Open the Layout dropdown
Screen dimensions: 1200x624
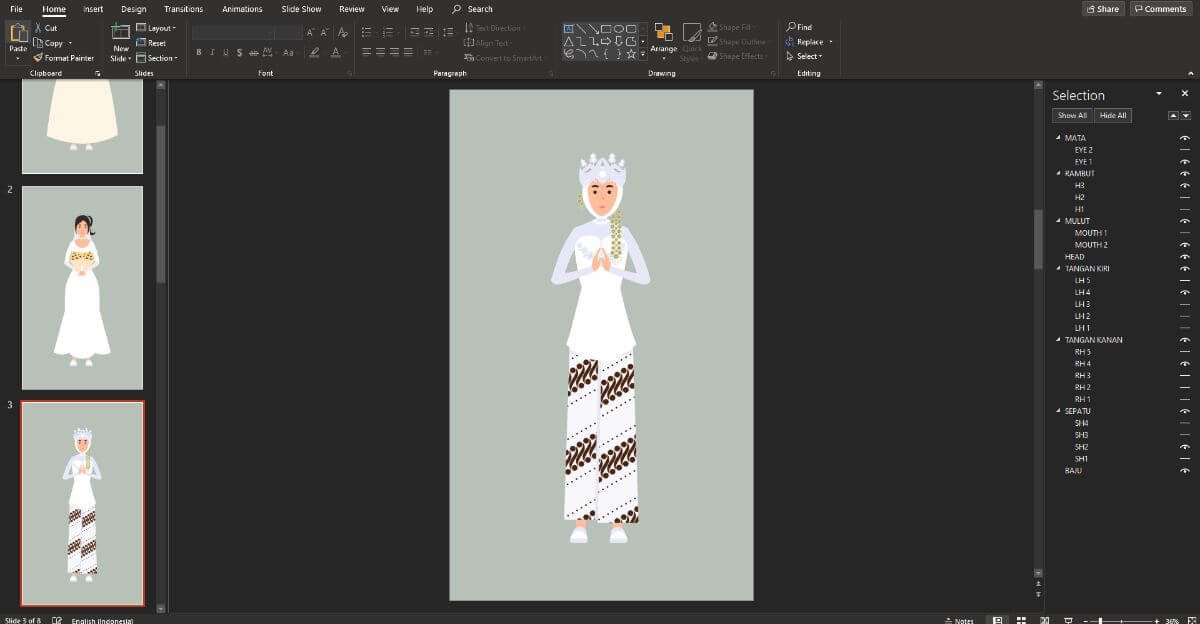click(x=161, y=28)
